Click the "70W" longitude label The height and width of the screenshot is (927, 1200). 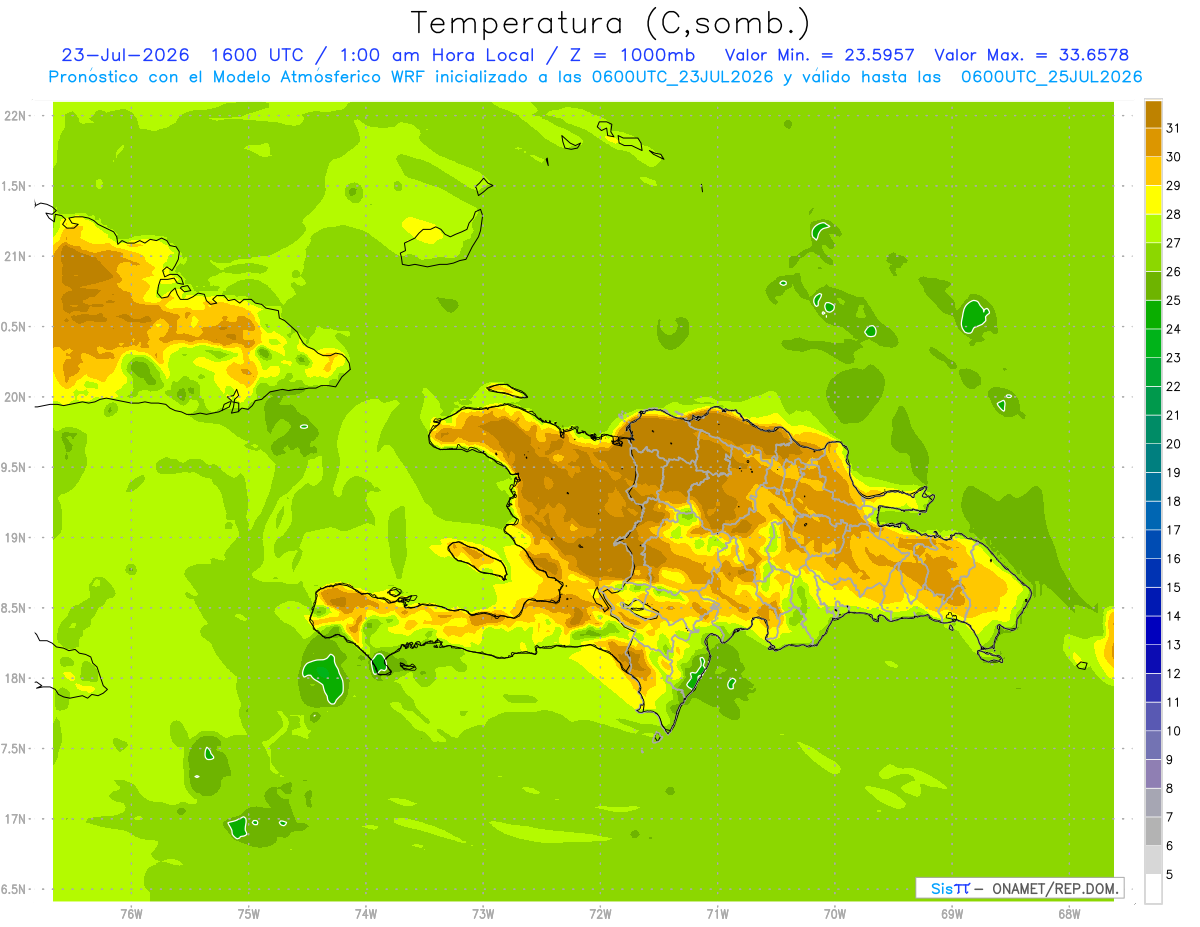click(835, 913)
